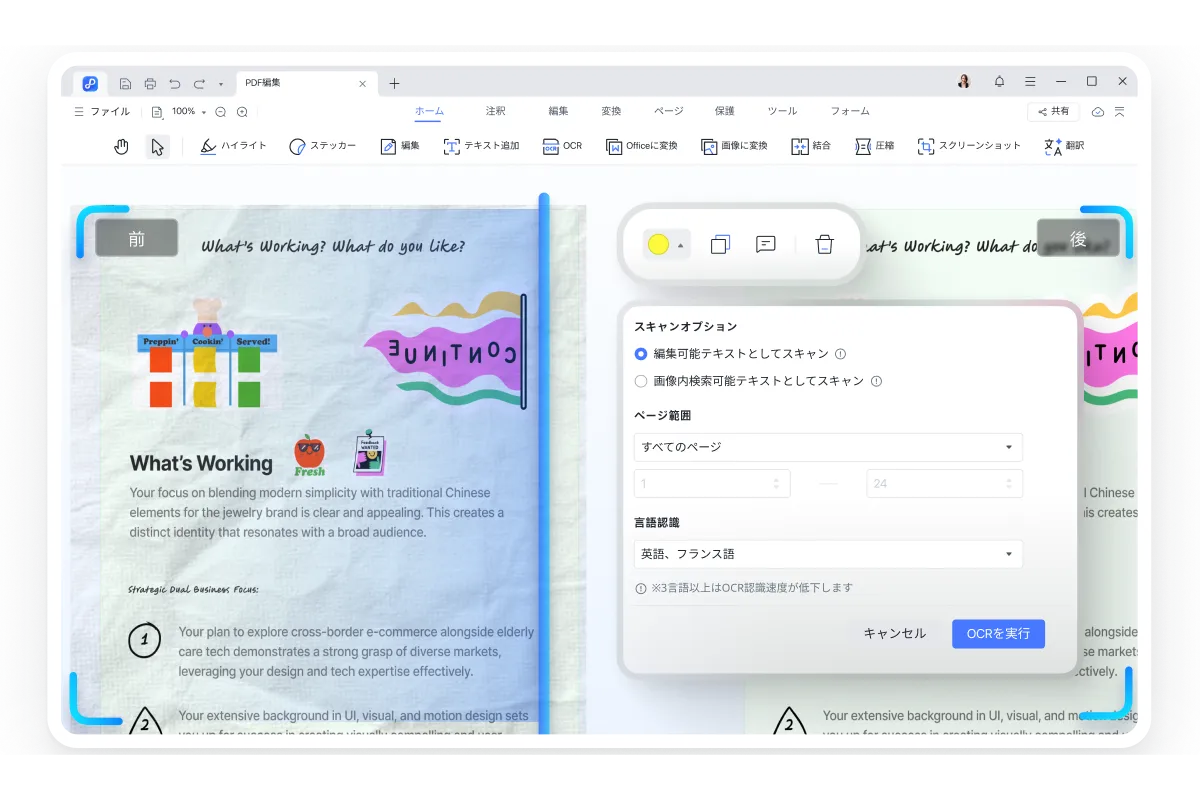This screenshot has height=800, width=1200.
Task: Click the テキスト追加 add text tool
Action: pyautogui.click(x=481, y=146)
